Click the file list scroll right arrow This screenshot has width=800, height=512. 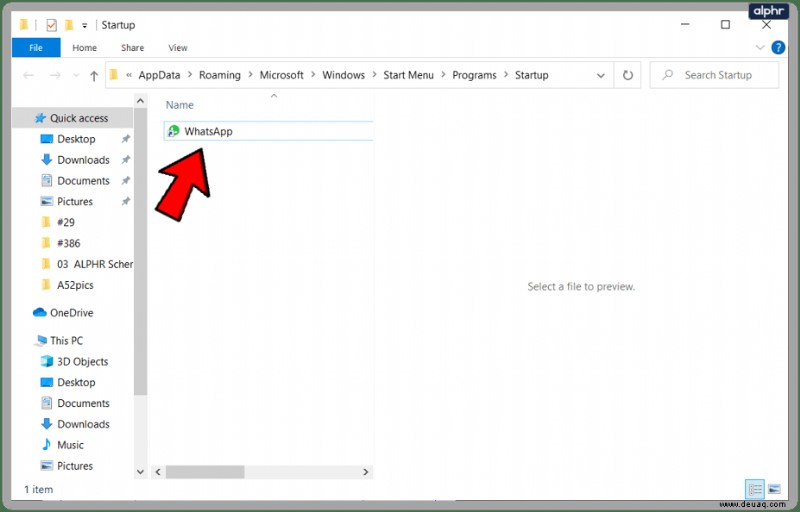point(365,472)
